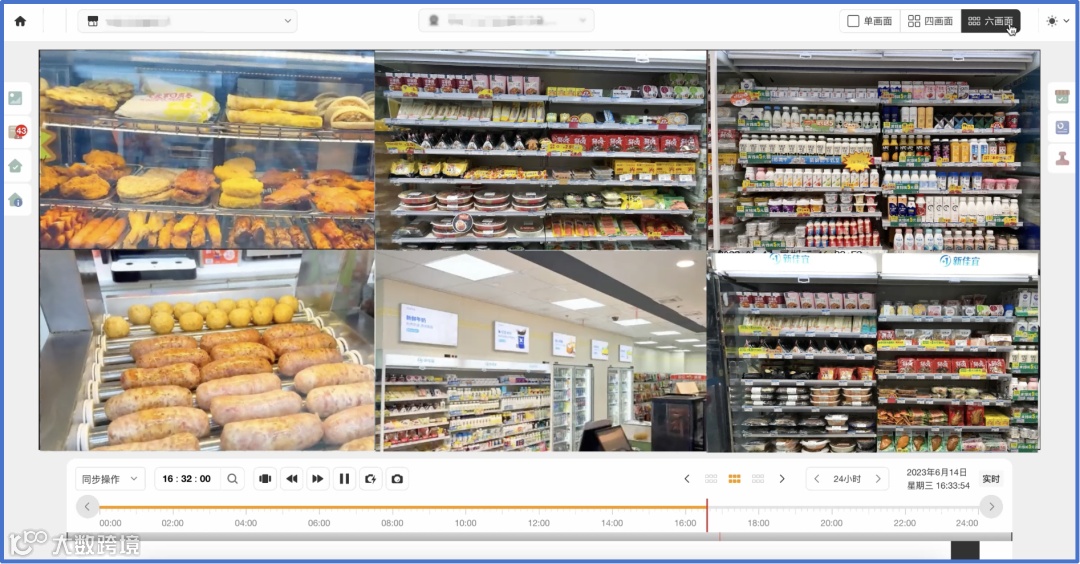This screenshot has width=1080, height=564.
Task: Open the store selector dropdown
Action: 187,21
